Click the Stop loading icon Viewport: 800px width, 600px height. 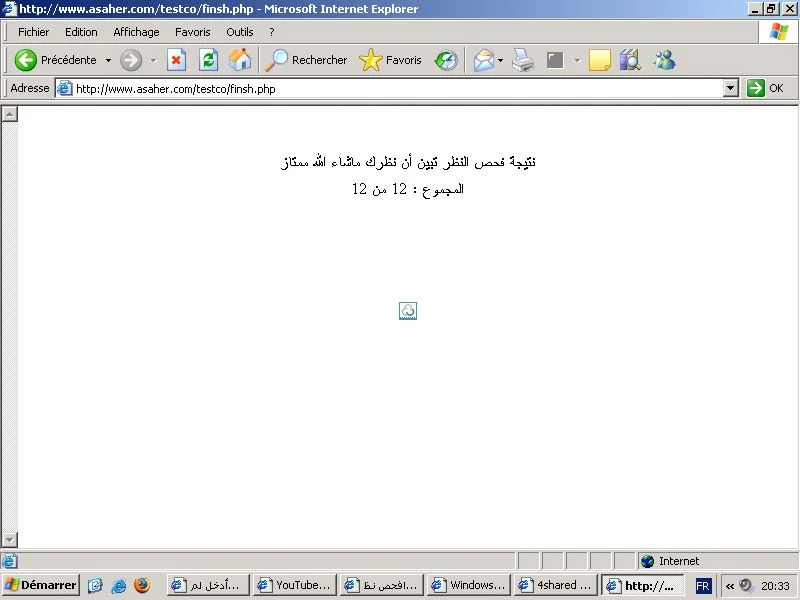[176, 60]
